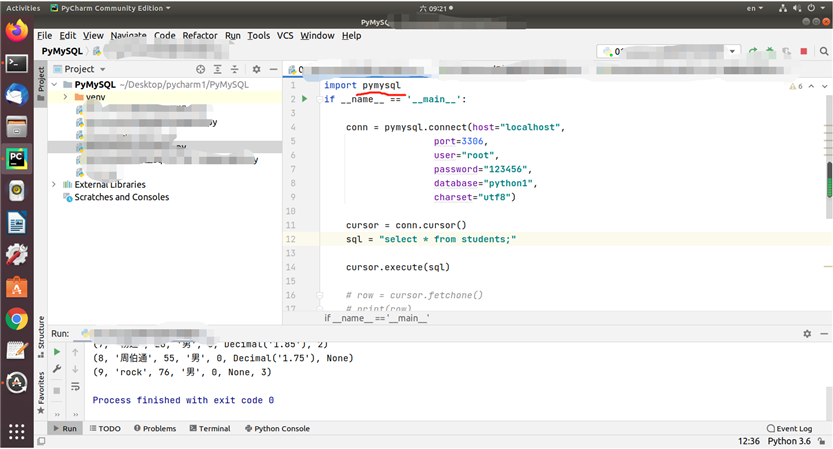This screenshot has height=449, width=833.
Task: Collapse PyMySQL project root
Action: tap(54, 84)
